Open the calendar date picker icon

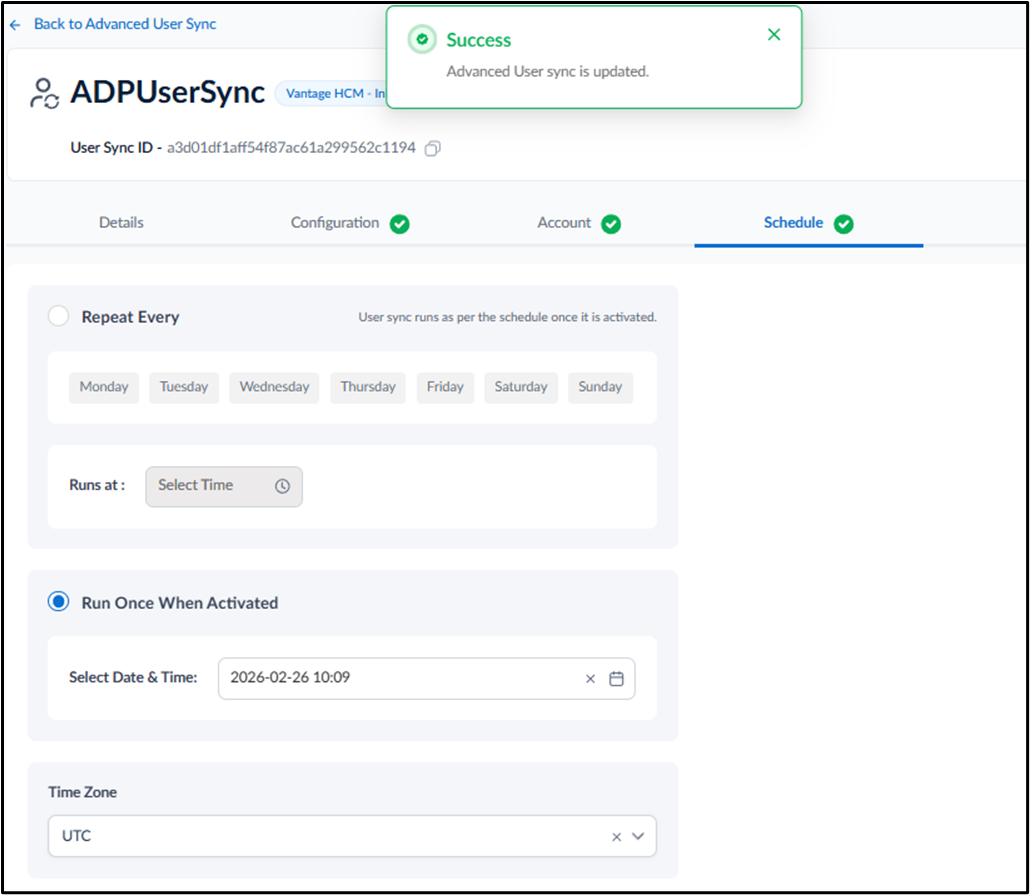[x=616, y=679]
